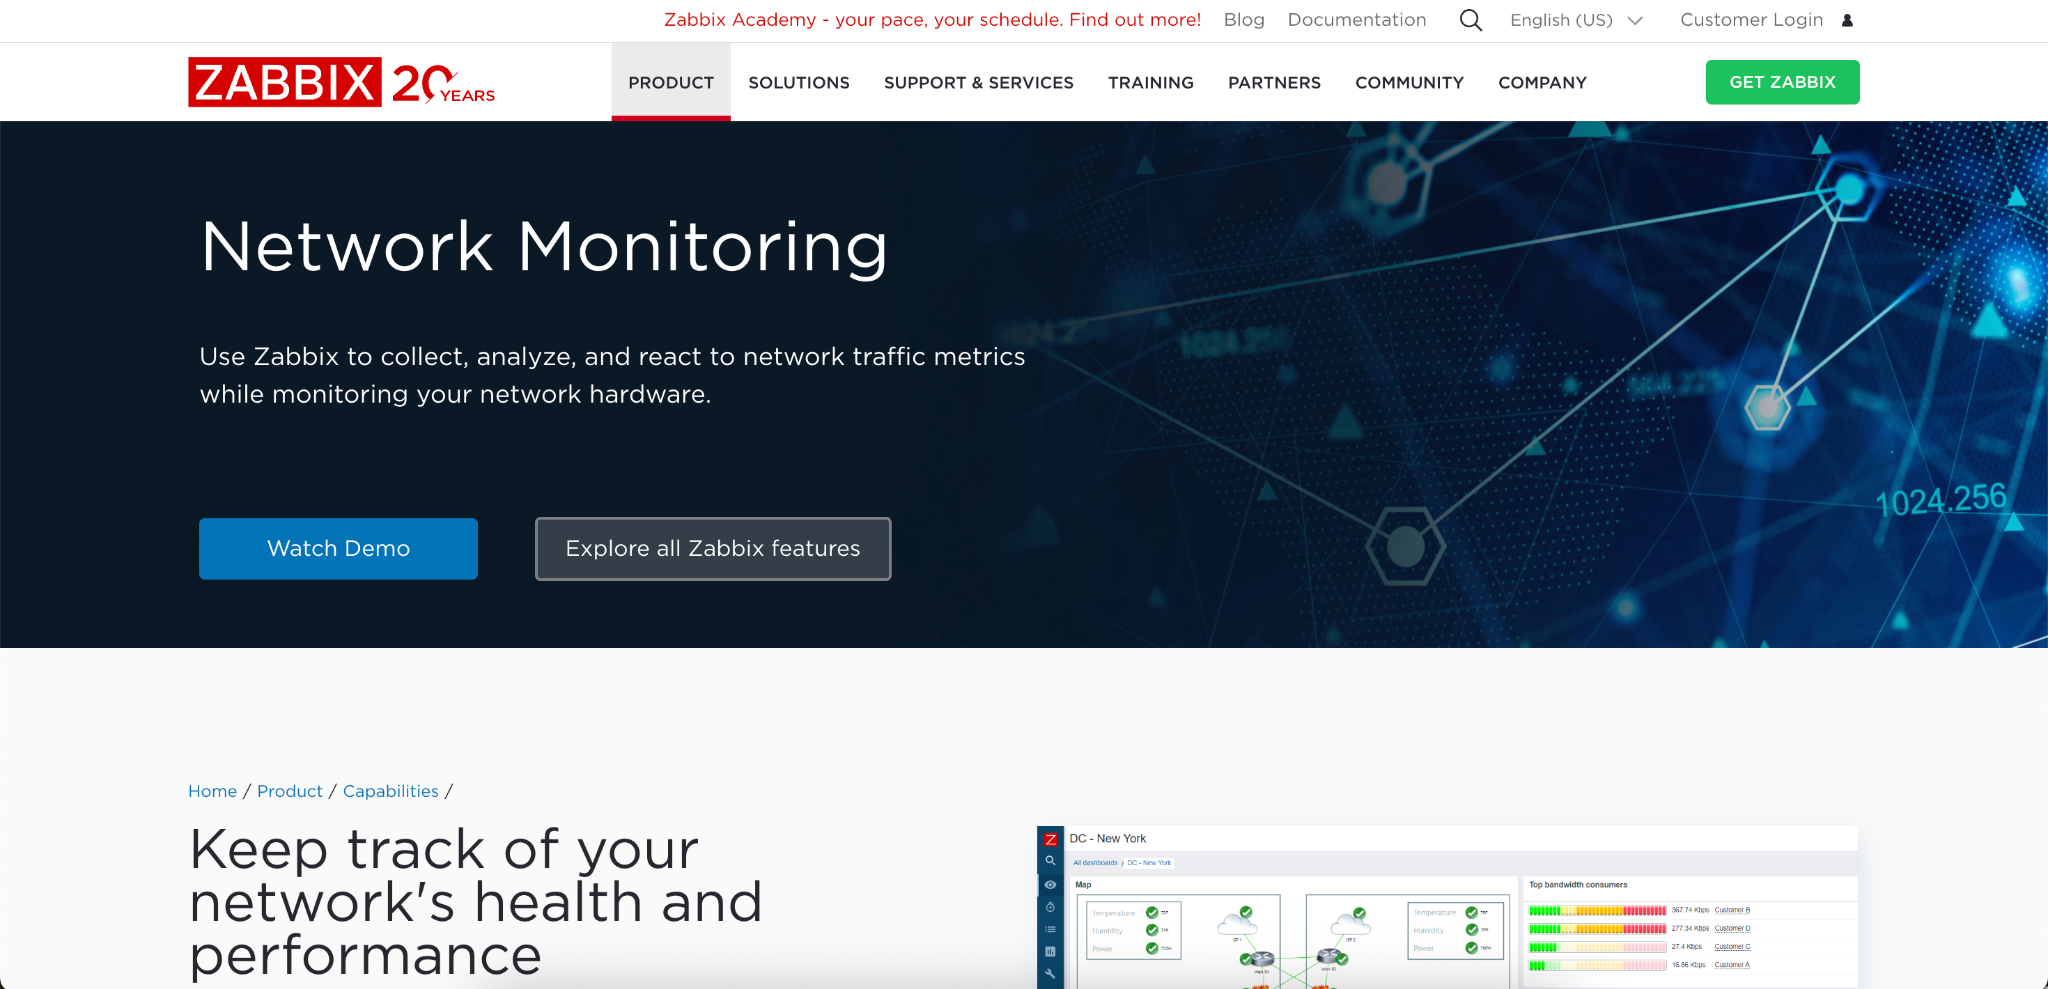2048x989 pixels.
Task: Open the Product menu tab
Action: pos(671,83)
